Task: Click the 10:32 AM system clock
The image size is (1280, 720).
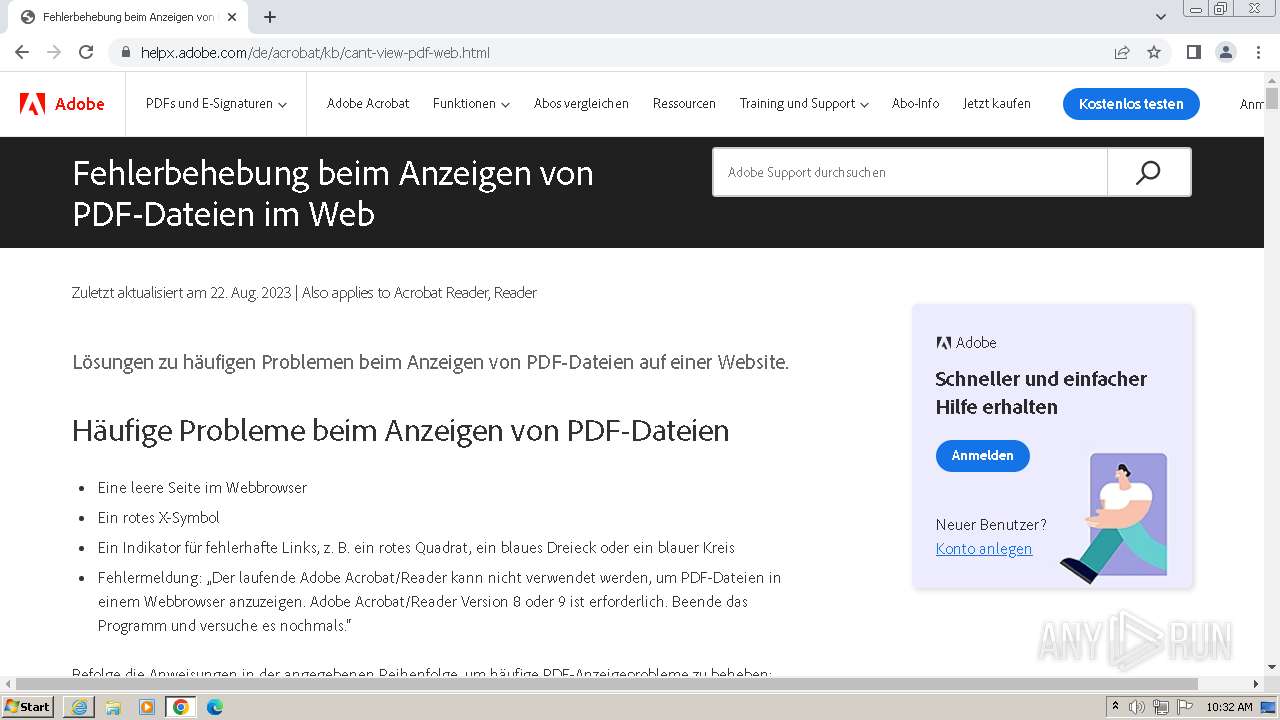Action: 1229,707
